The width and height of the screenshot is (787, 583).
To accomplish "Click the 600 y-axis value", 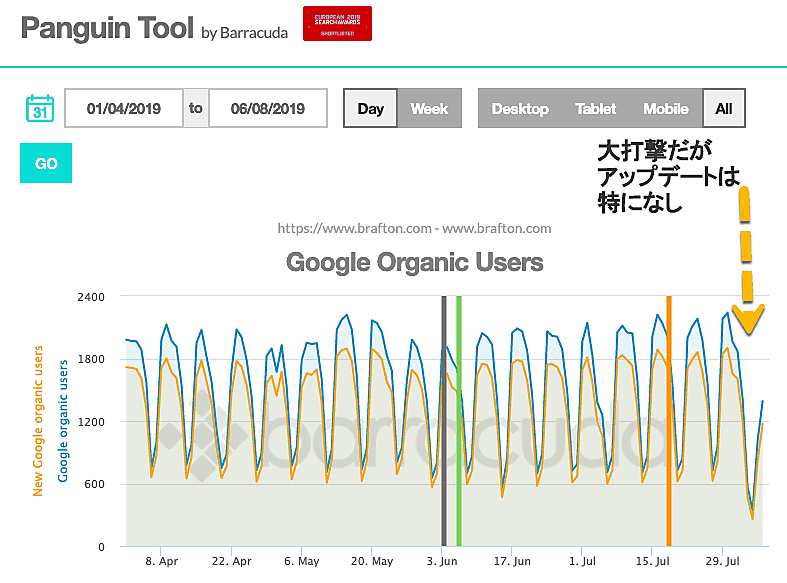I will 94,484.
